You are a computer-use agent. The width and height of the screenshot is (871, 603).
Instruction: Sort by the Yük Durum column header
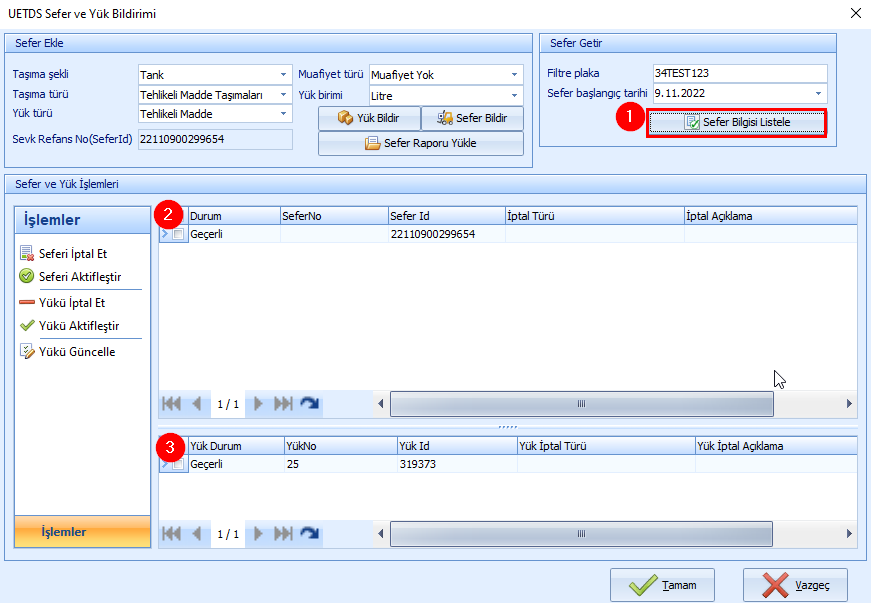236,446
